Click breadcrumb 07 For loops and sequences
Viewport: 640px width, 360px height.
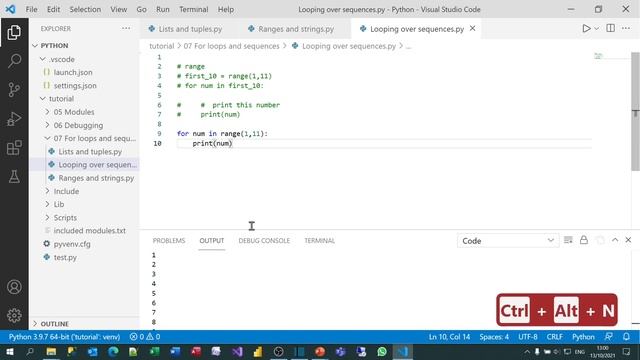[x=231, y=46]
